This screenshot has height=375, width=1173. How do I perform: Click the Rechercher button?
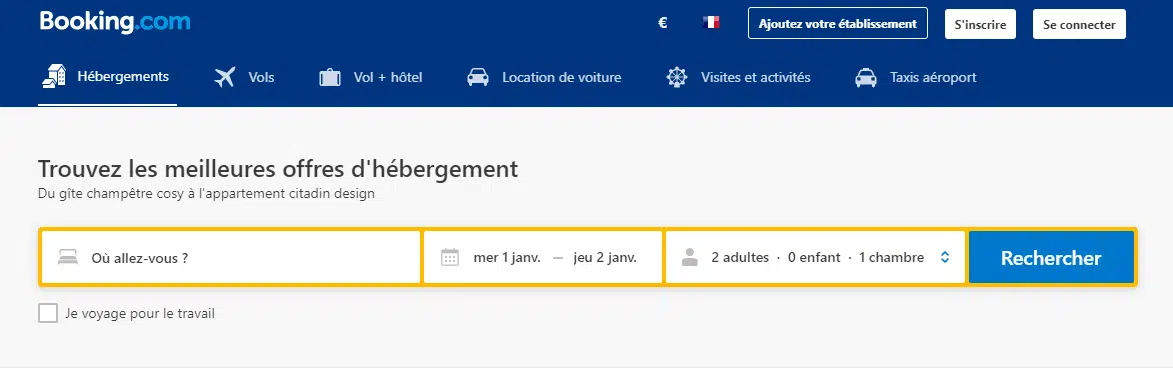pos(1051,257)
